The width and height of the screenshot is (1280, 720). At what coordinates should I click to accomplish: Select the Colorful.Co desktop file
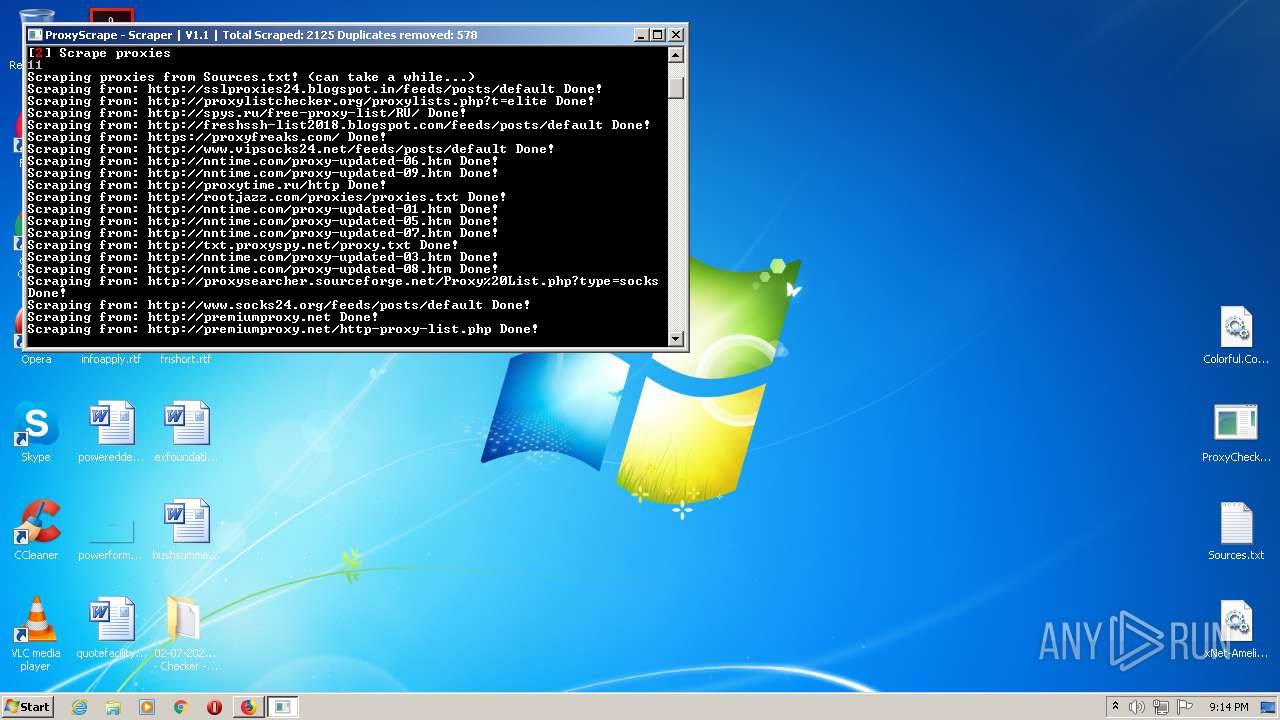pos(1236,335)
